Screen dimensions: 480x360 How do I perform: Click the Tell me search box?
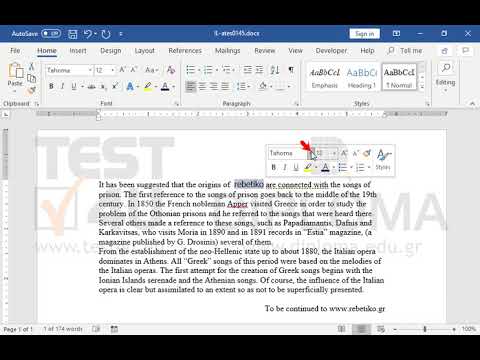click(x=405, y=51)
